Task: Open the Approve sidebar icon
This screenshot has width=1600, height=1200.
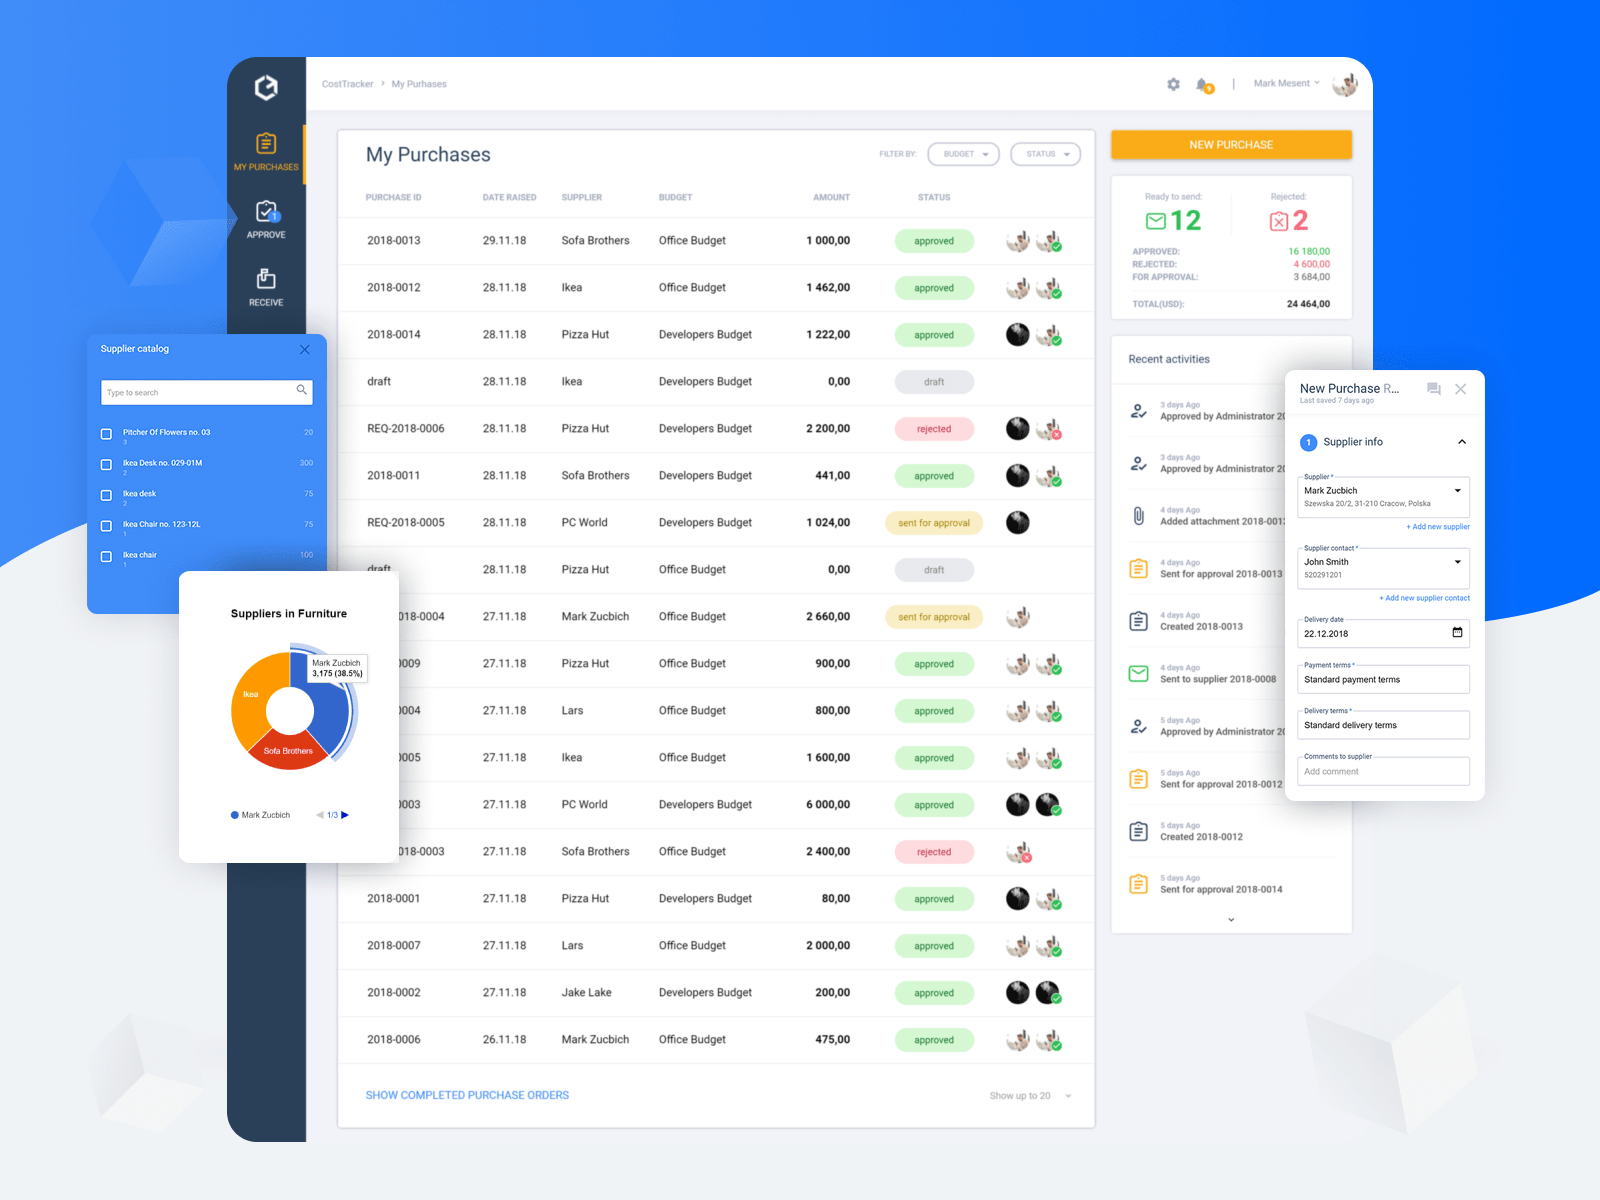Action: [266, 211]
